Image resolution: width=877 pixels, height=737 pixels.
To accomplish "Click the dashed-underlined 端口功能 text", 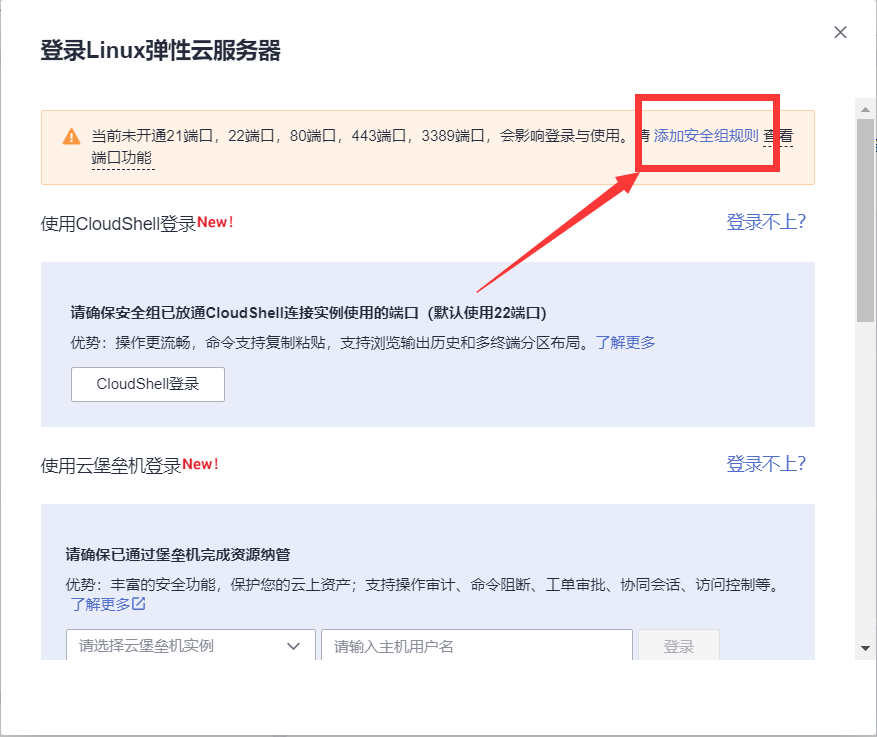I will (123, 157).
